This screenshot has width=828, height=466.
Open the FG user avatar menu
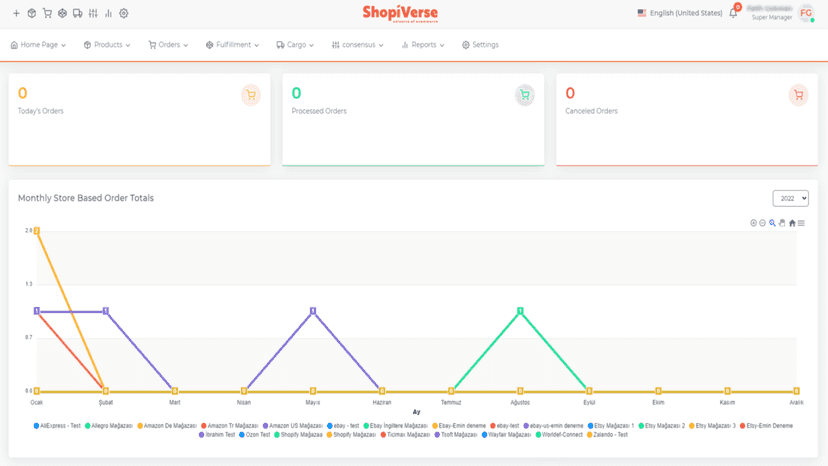pyautogui.click(x=806, y=13)
